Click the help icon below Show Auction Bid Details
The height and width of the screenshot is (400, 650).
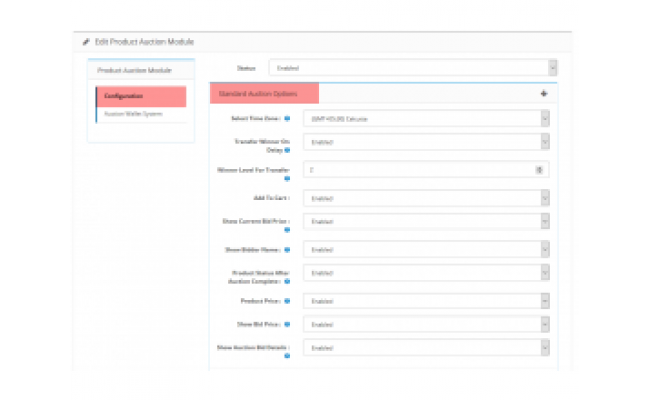coord(287,356)
